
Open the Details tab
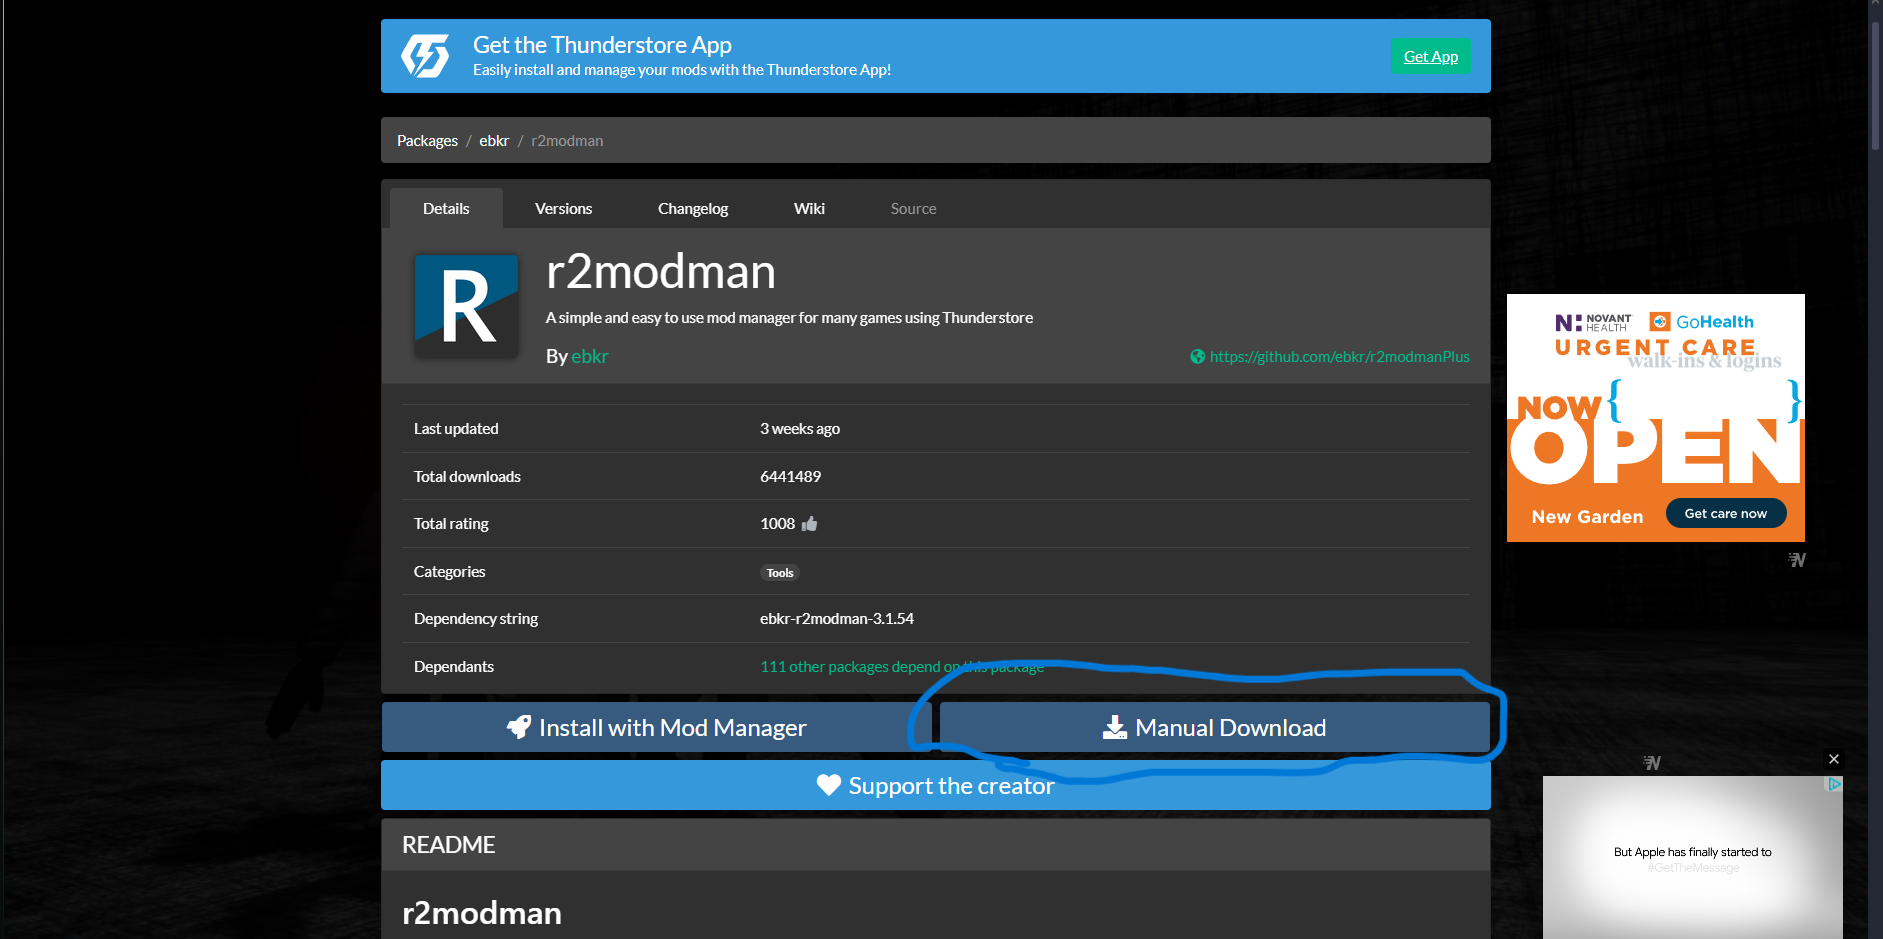click(446, 208)
